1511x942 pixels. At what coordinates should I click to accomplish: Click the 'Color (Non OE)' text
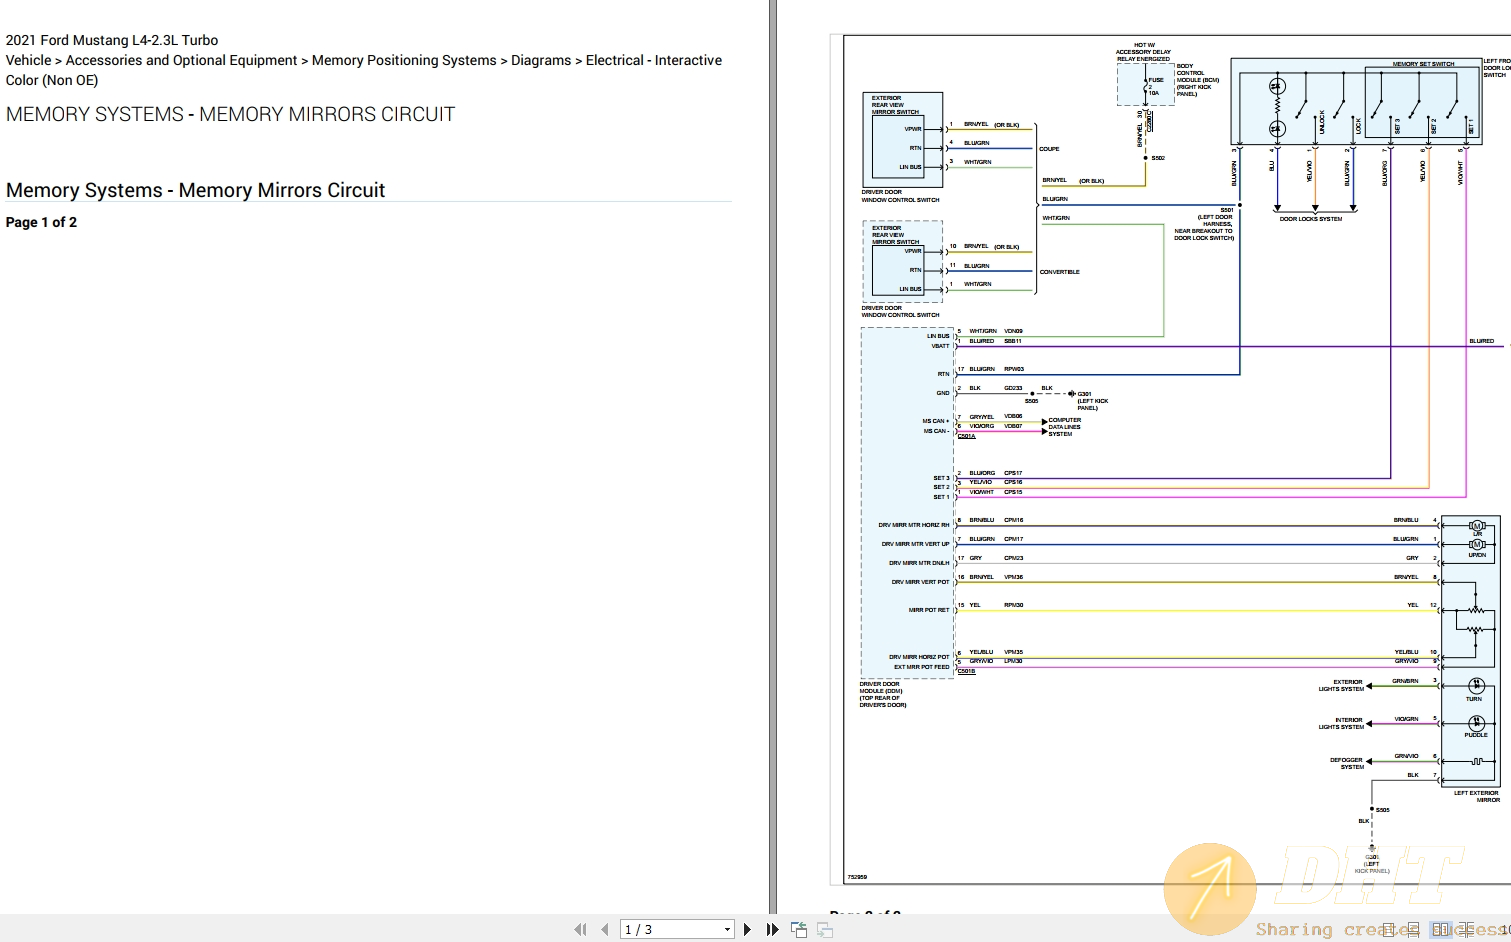point(52,80)
